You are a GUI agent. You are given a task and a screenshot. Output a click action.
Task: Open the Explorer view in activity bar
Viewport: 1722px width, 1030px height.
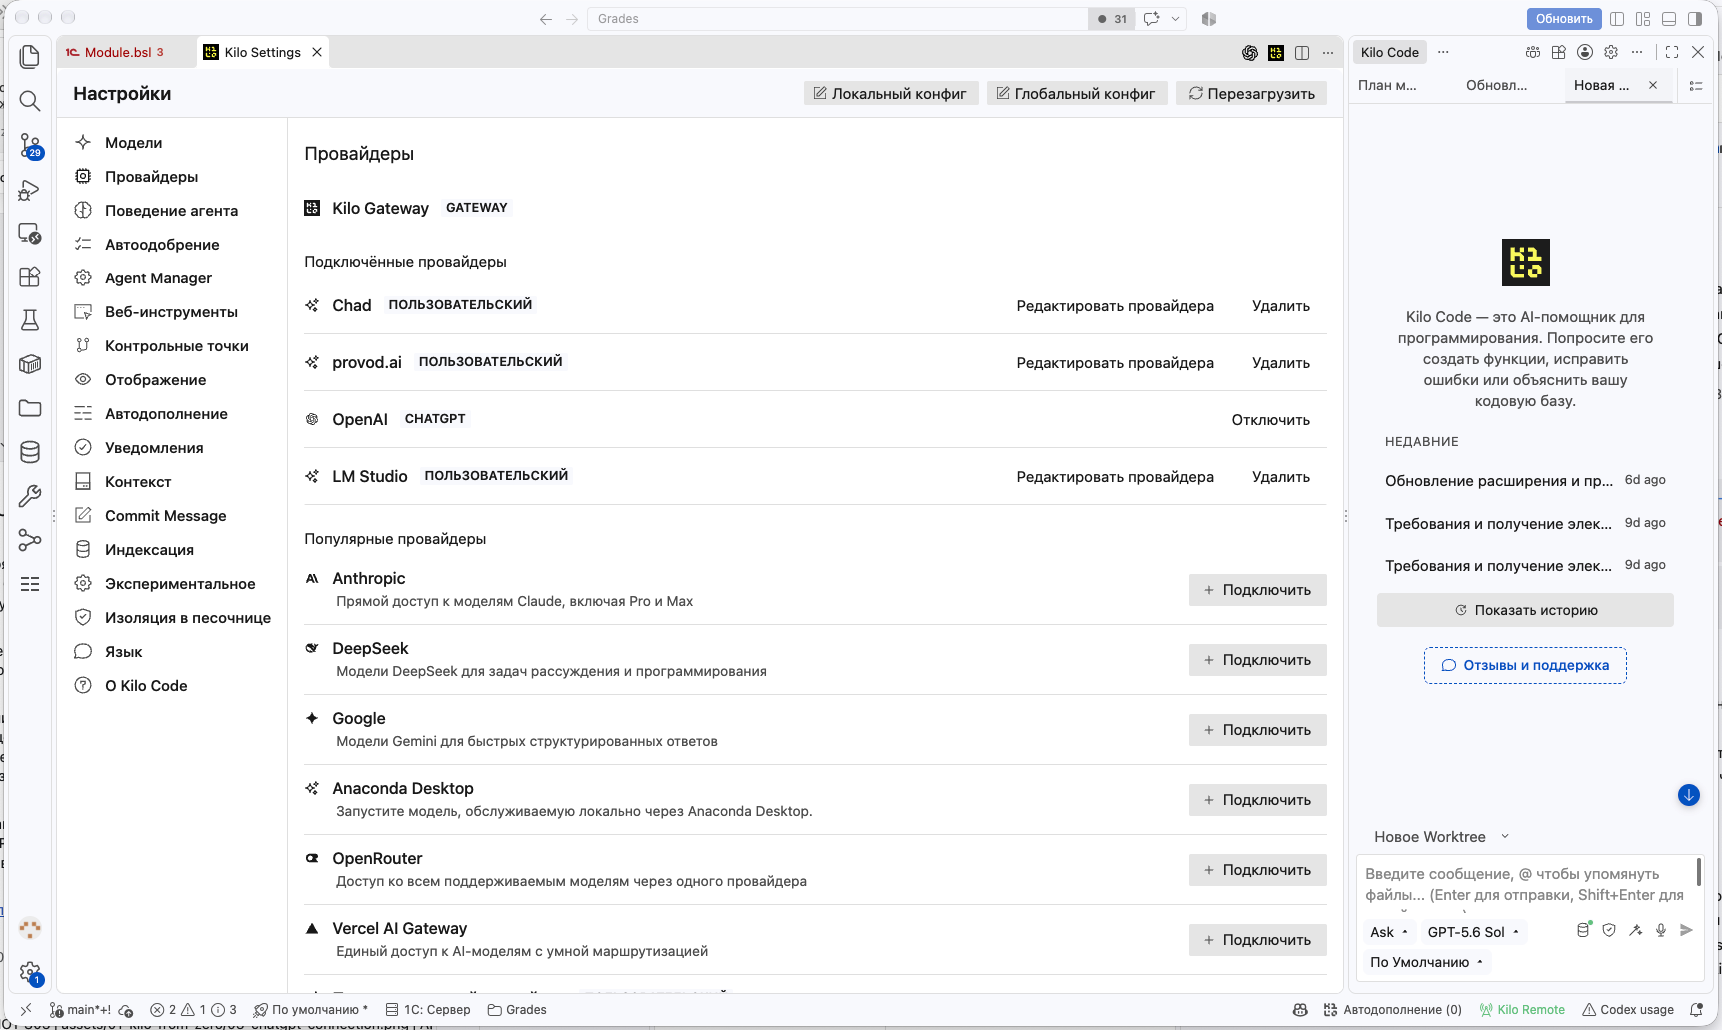coord(30,57)
